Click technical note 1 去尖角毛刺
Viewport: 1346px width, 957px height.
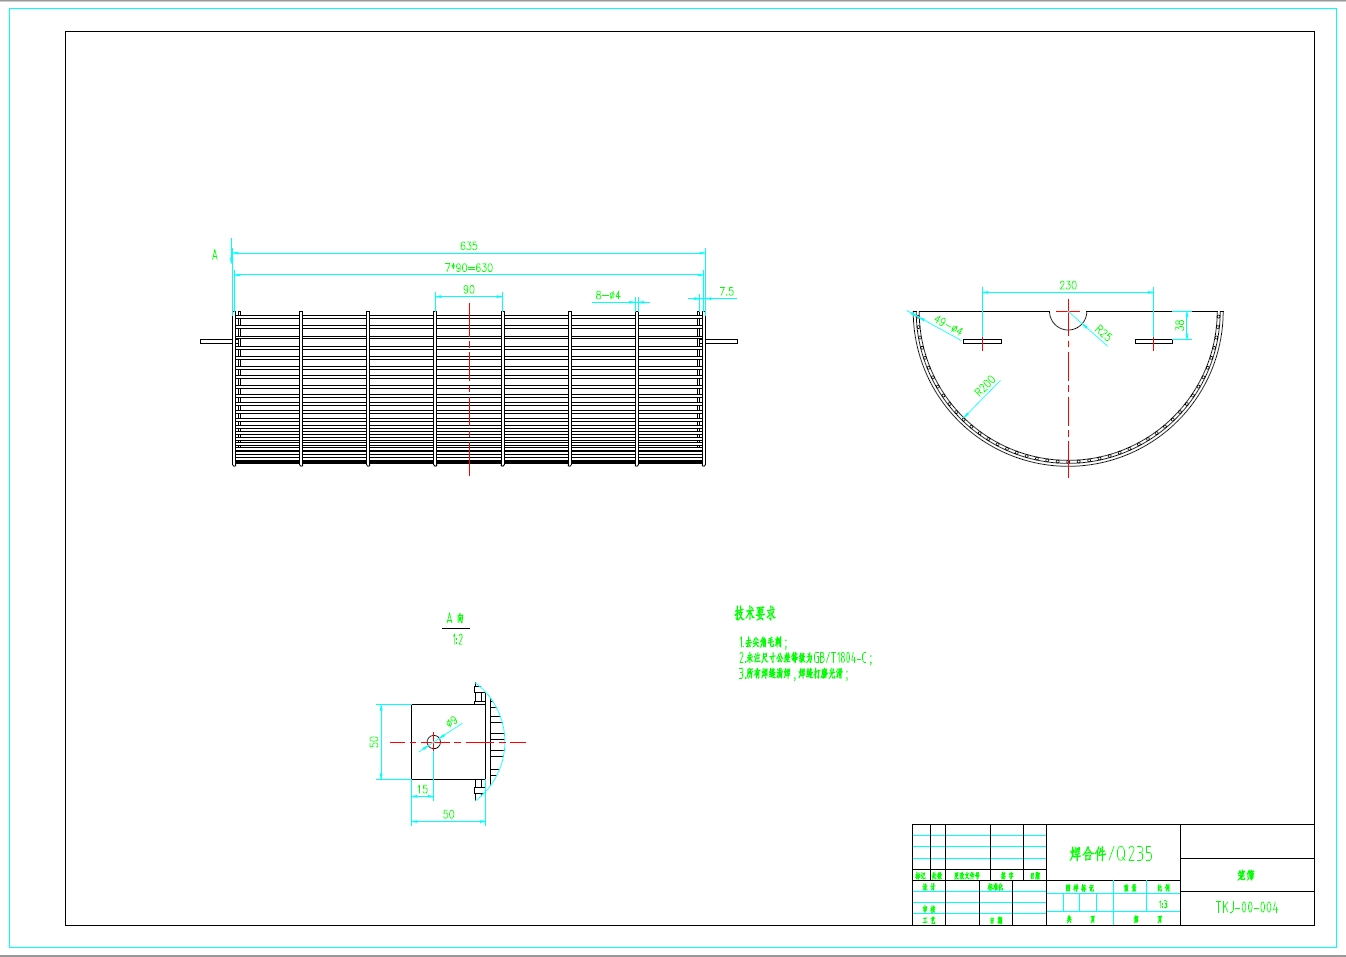pyautogui.click(x=763, y=643)
